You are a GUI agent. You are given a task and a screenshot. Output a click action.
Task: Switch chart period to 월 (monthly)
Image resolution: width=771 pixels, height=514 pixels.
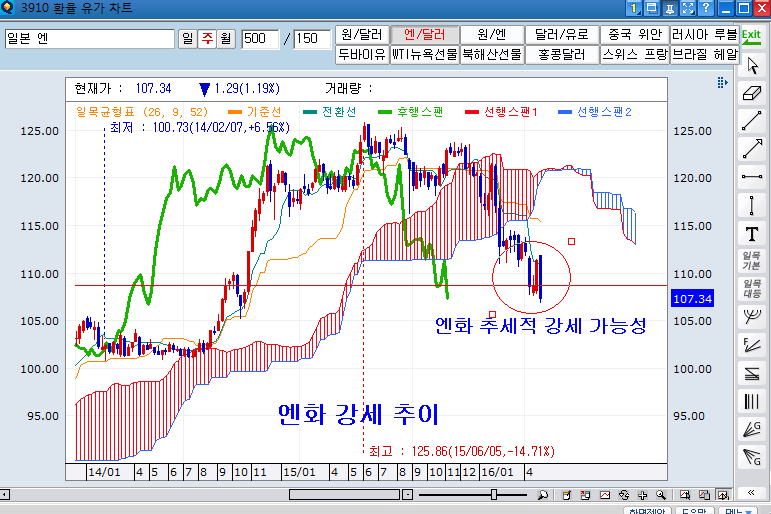226,39
